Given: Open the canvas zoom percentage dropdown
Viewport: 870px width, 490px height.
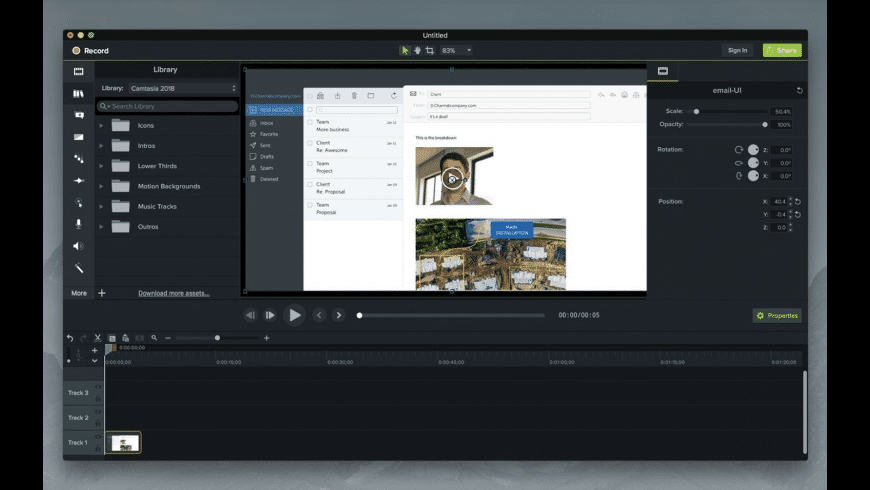Looking at the screenshot, I should (x=457, y=50).
